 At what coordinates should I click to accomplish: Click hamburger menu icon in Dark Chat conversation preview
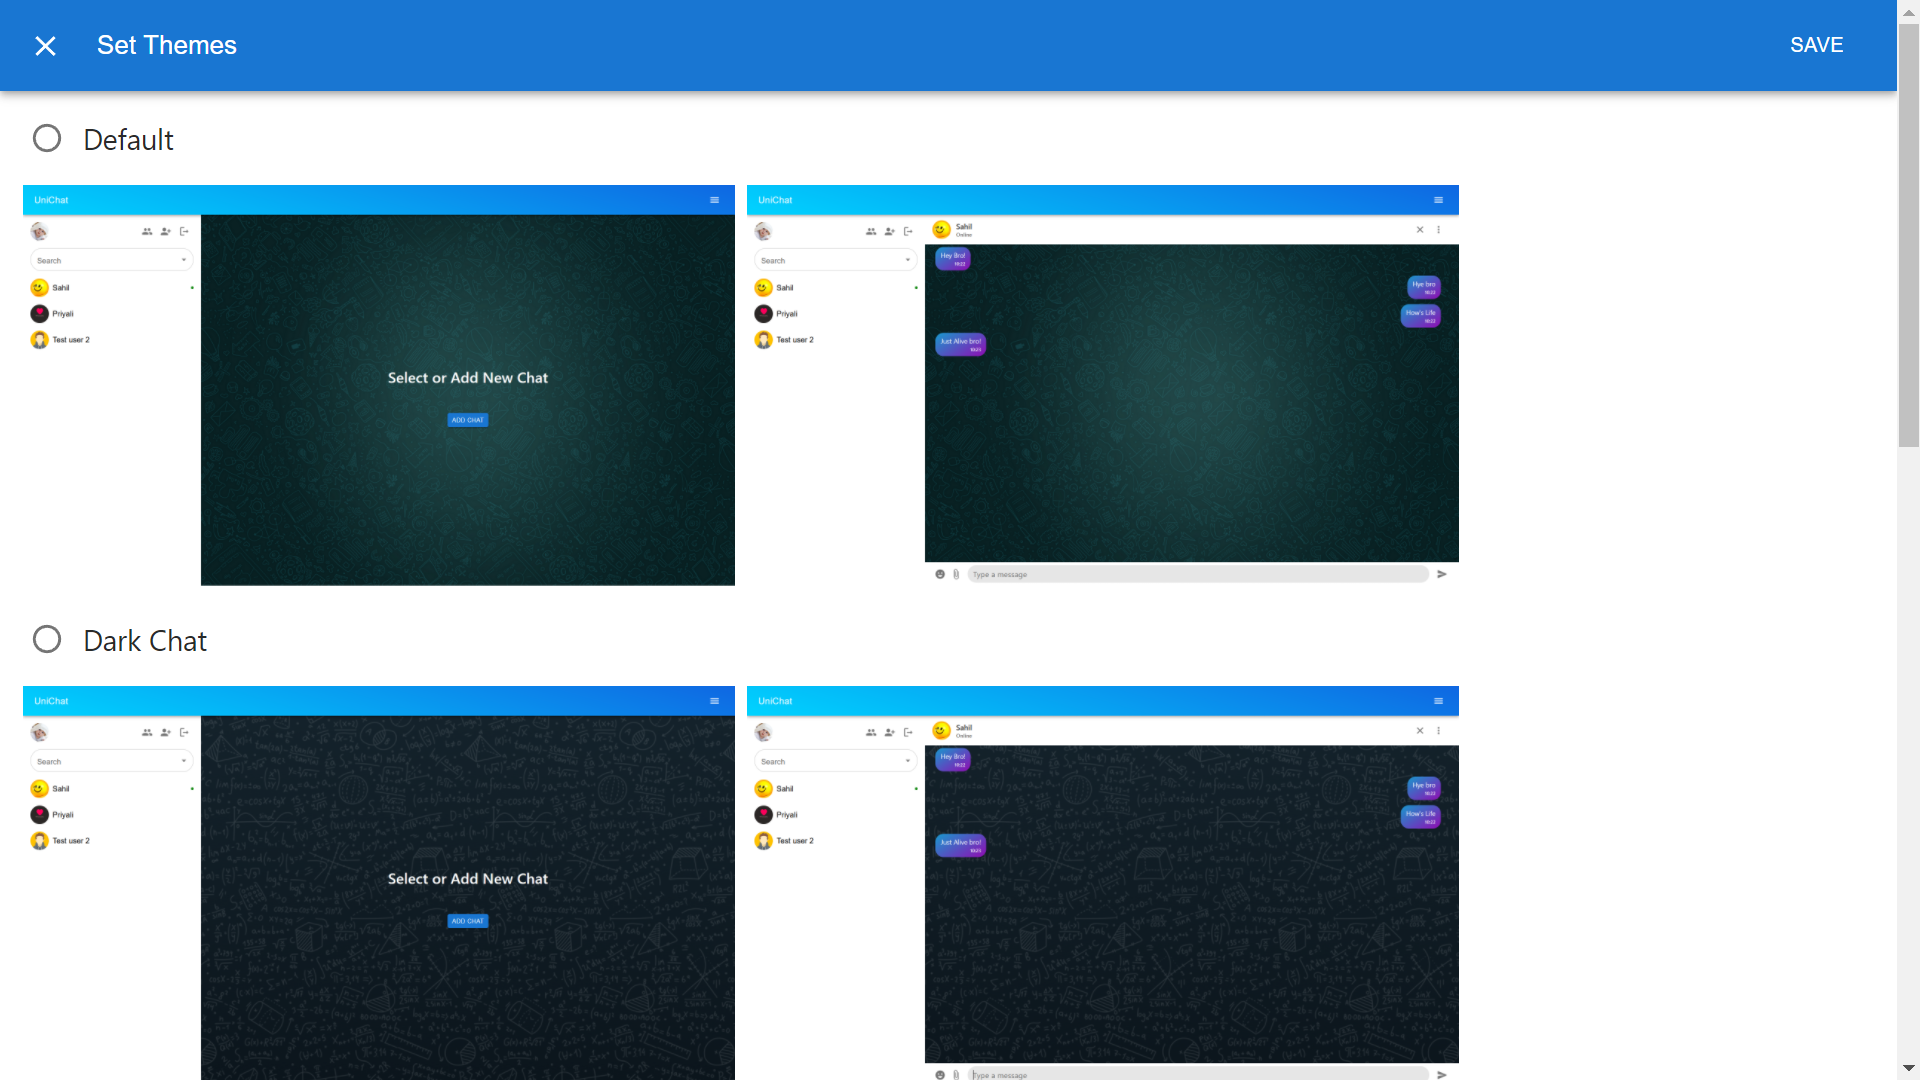click(x=1438, y=701)
